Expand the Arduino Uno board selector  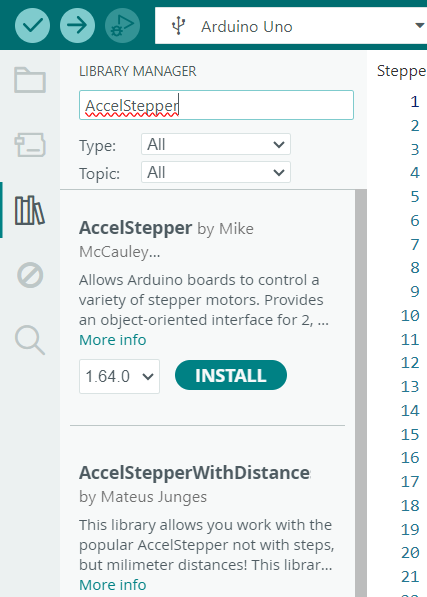(291, 26)
